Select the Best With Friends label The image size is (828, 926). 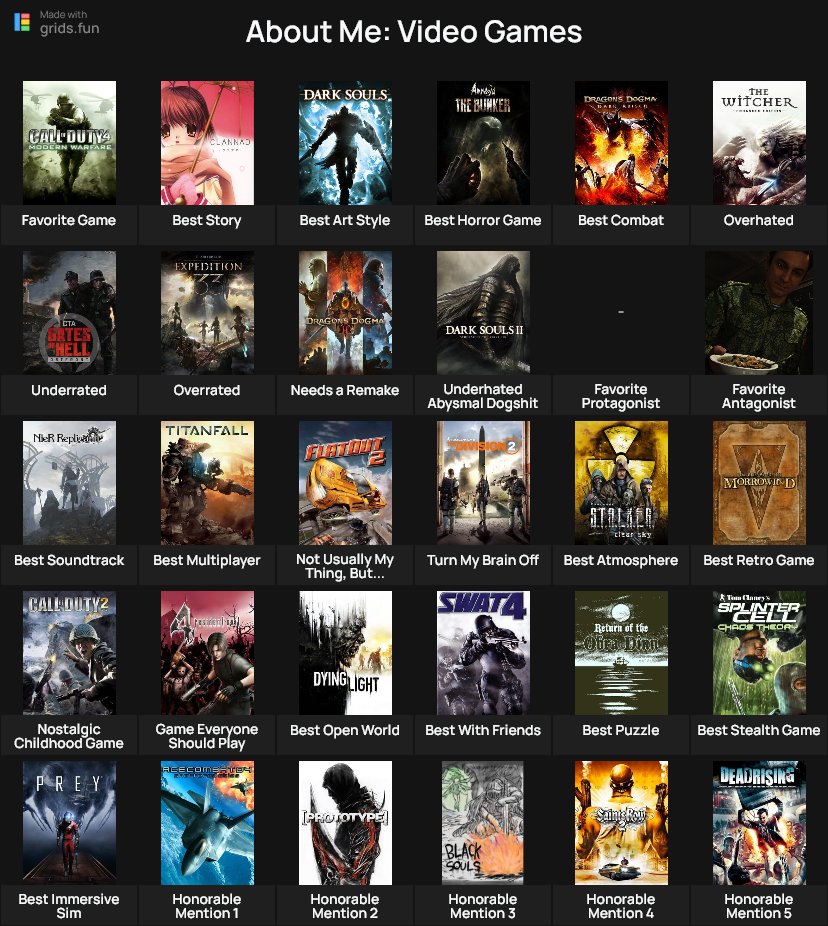pos(483,731)
